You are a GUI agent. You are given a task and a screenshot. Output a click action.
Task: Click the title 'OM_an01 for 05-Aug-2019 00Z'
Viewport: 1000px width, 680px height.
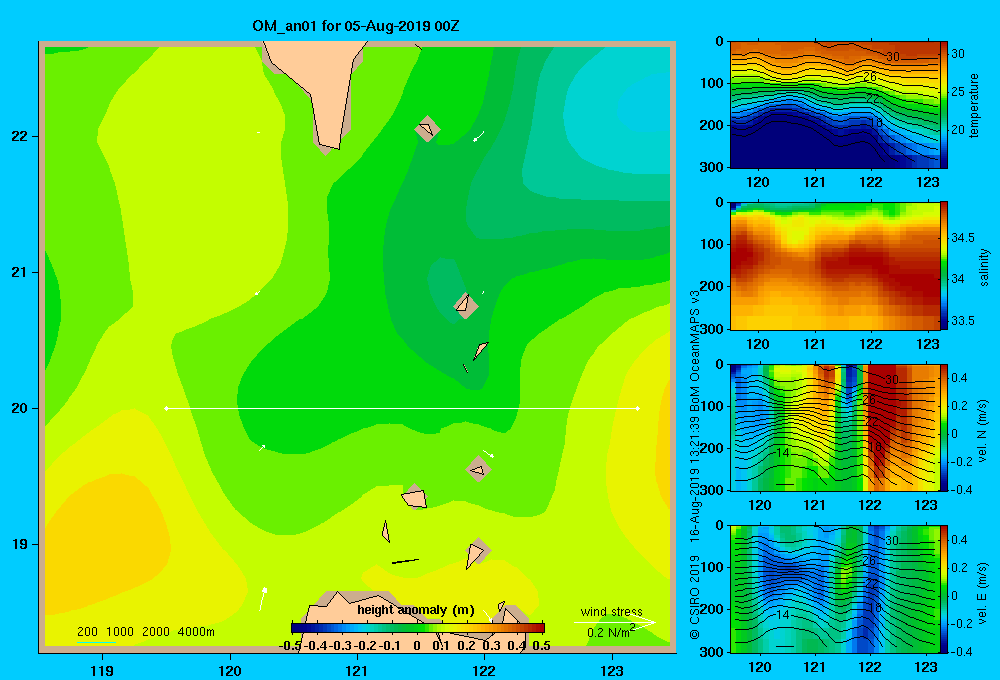tap(356, 26)
